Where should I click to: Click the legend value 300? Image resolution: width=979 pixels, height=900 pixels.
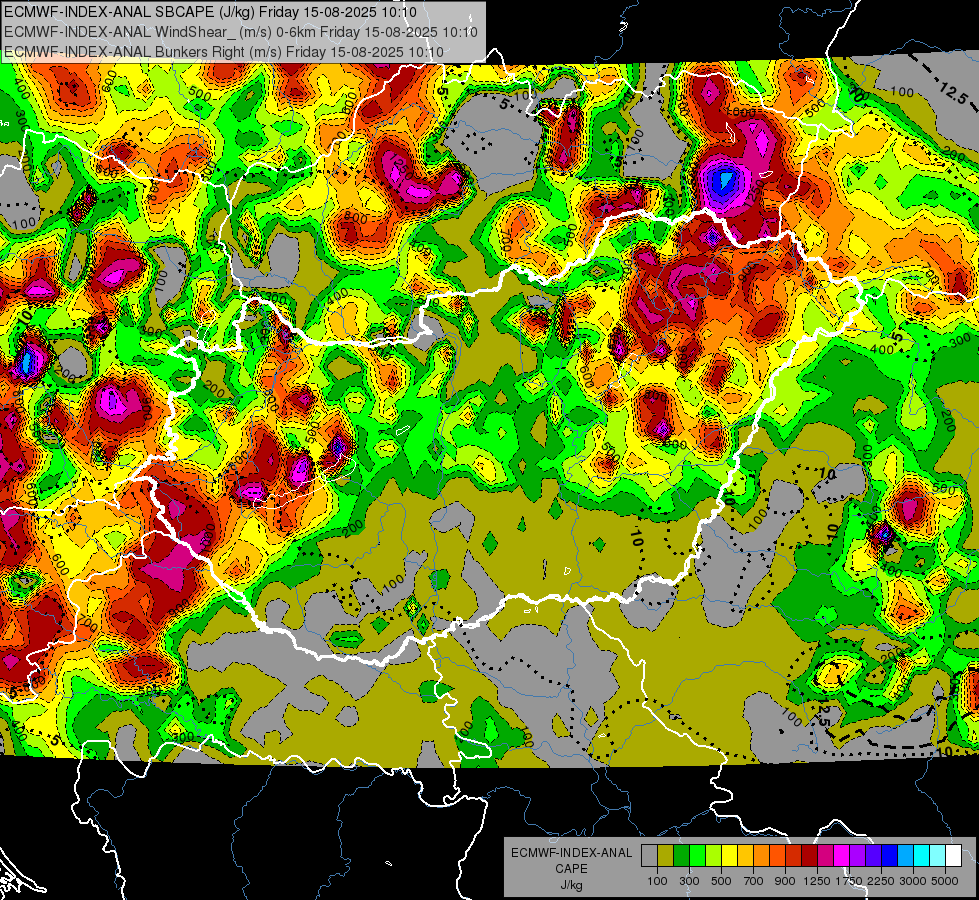coord(689,881)
